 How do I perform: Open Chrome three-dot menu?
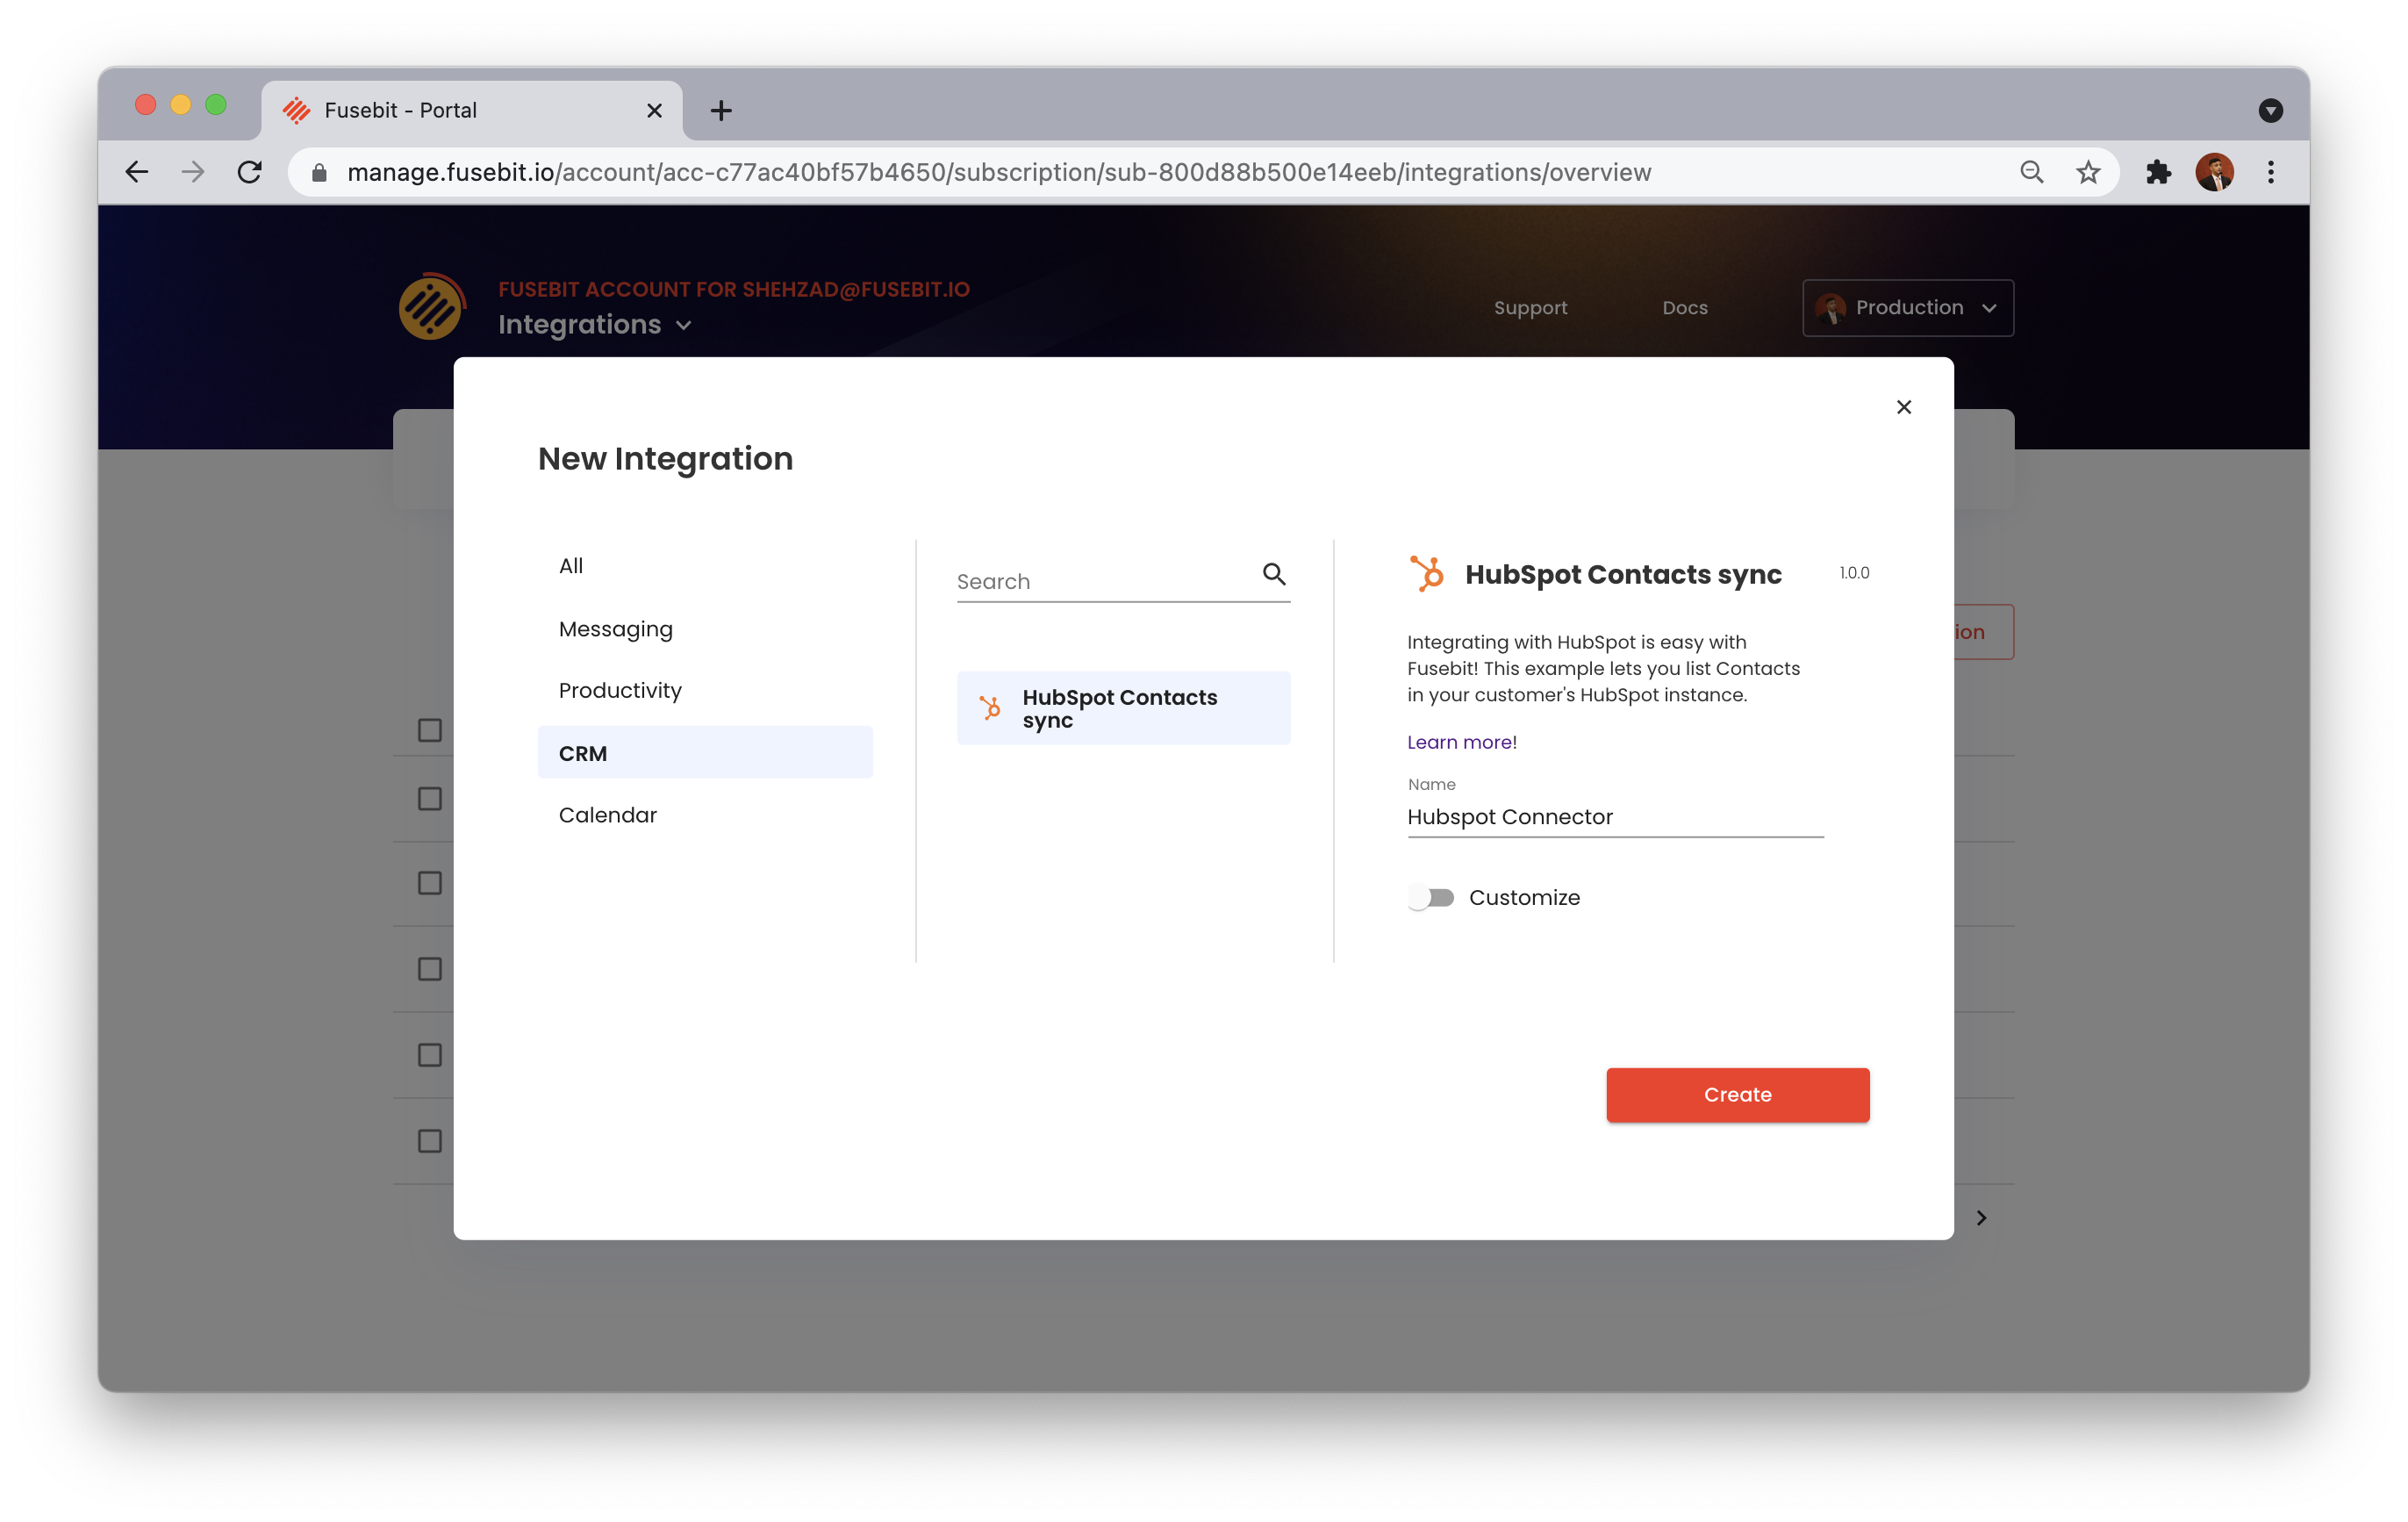coord(2270,172)
